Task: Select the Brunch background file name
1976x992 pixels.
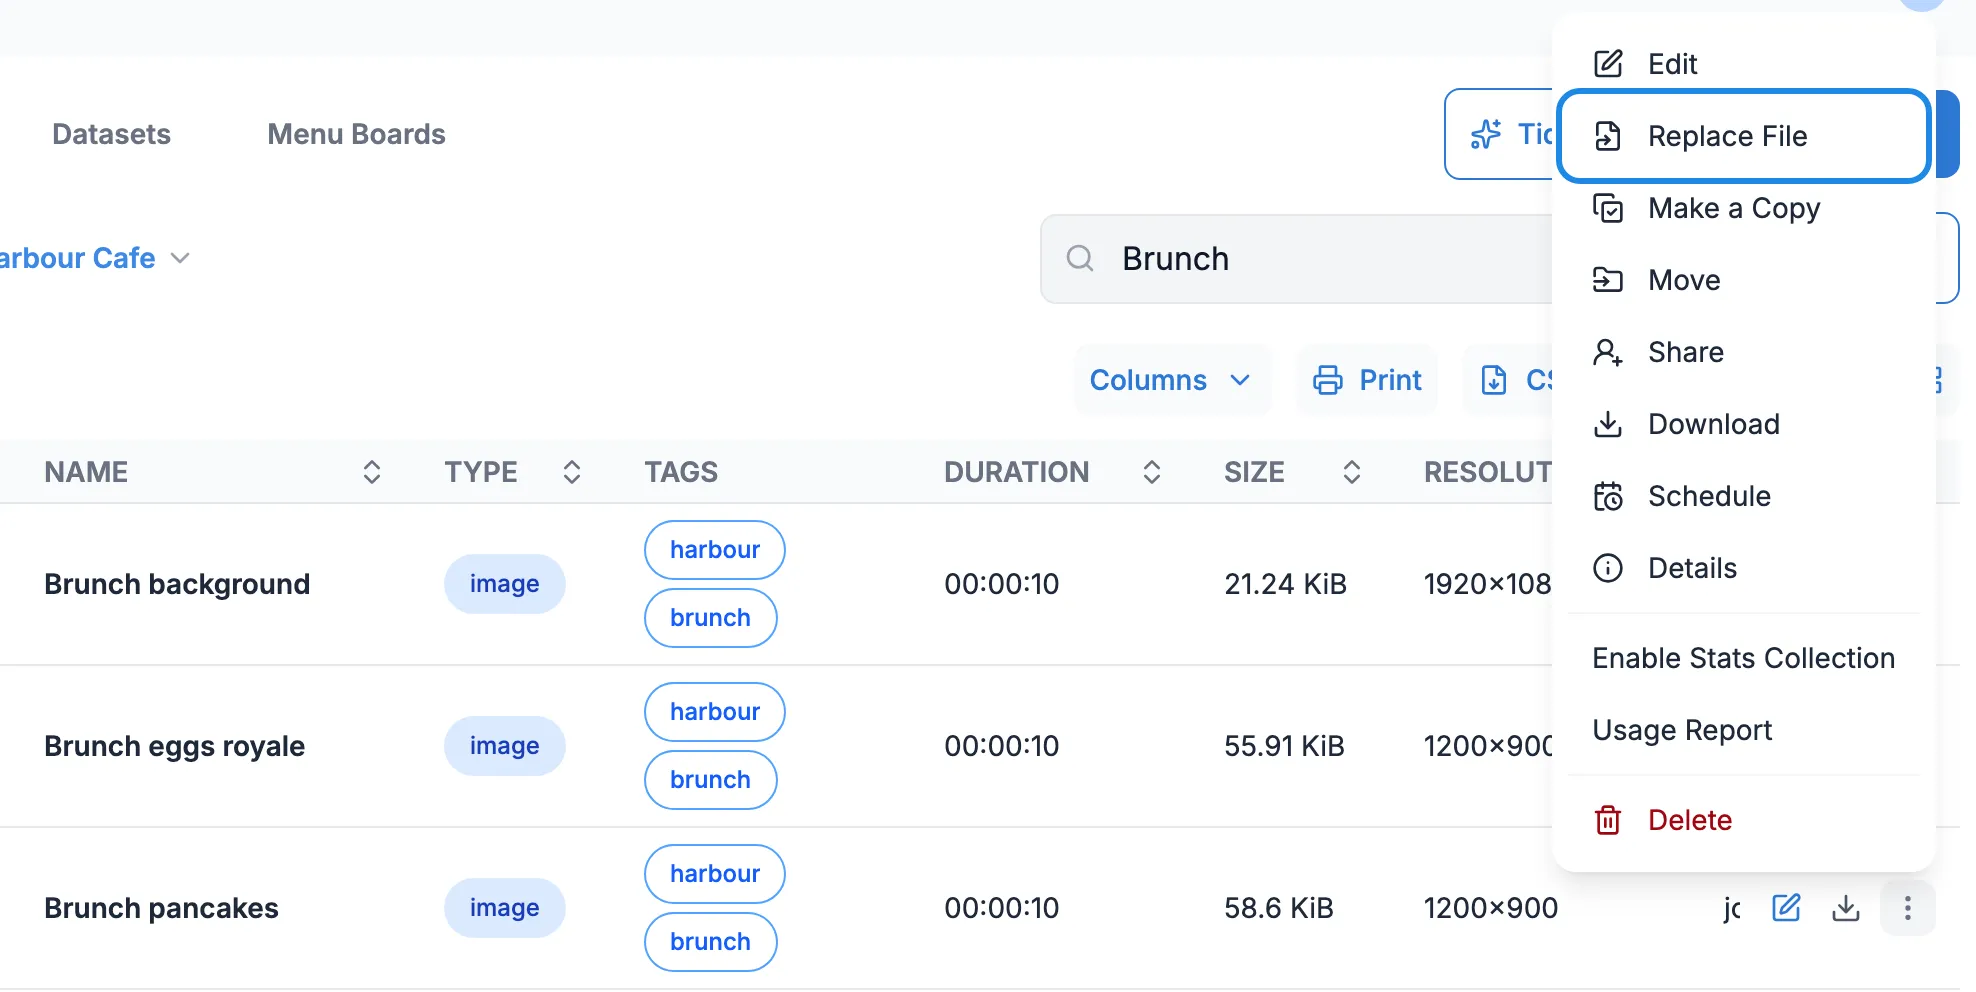Action: click(177, 584)
